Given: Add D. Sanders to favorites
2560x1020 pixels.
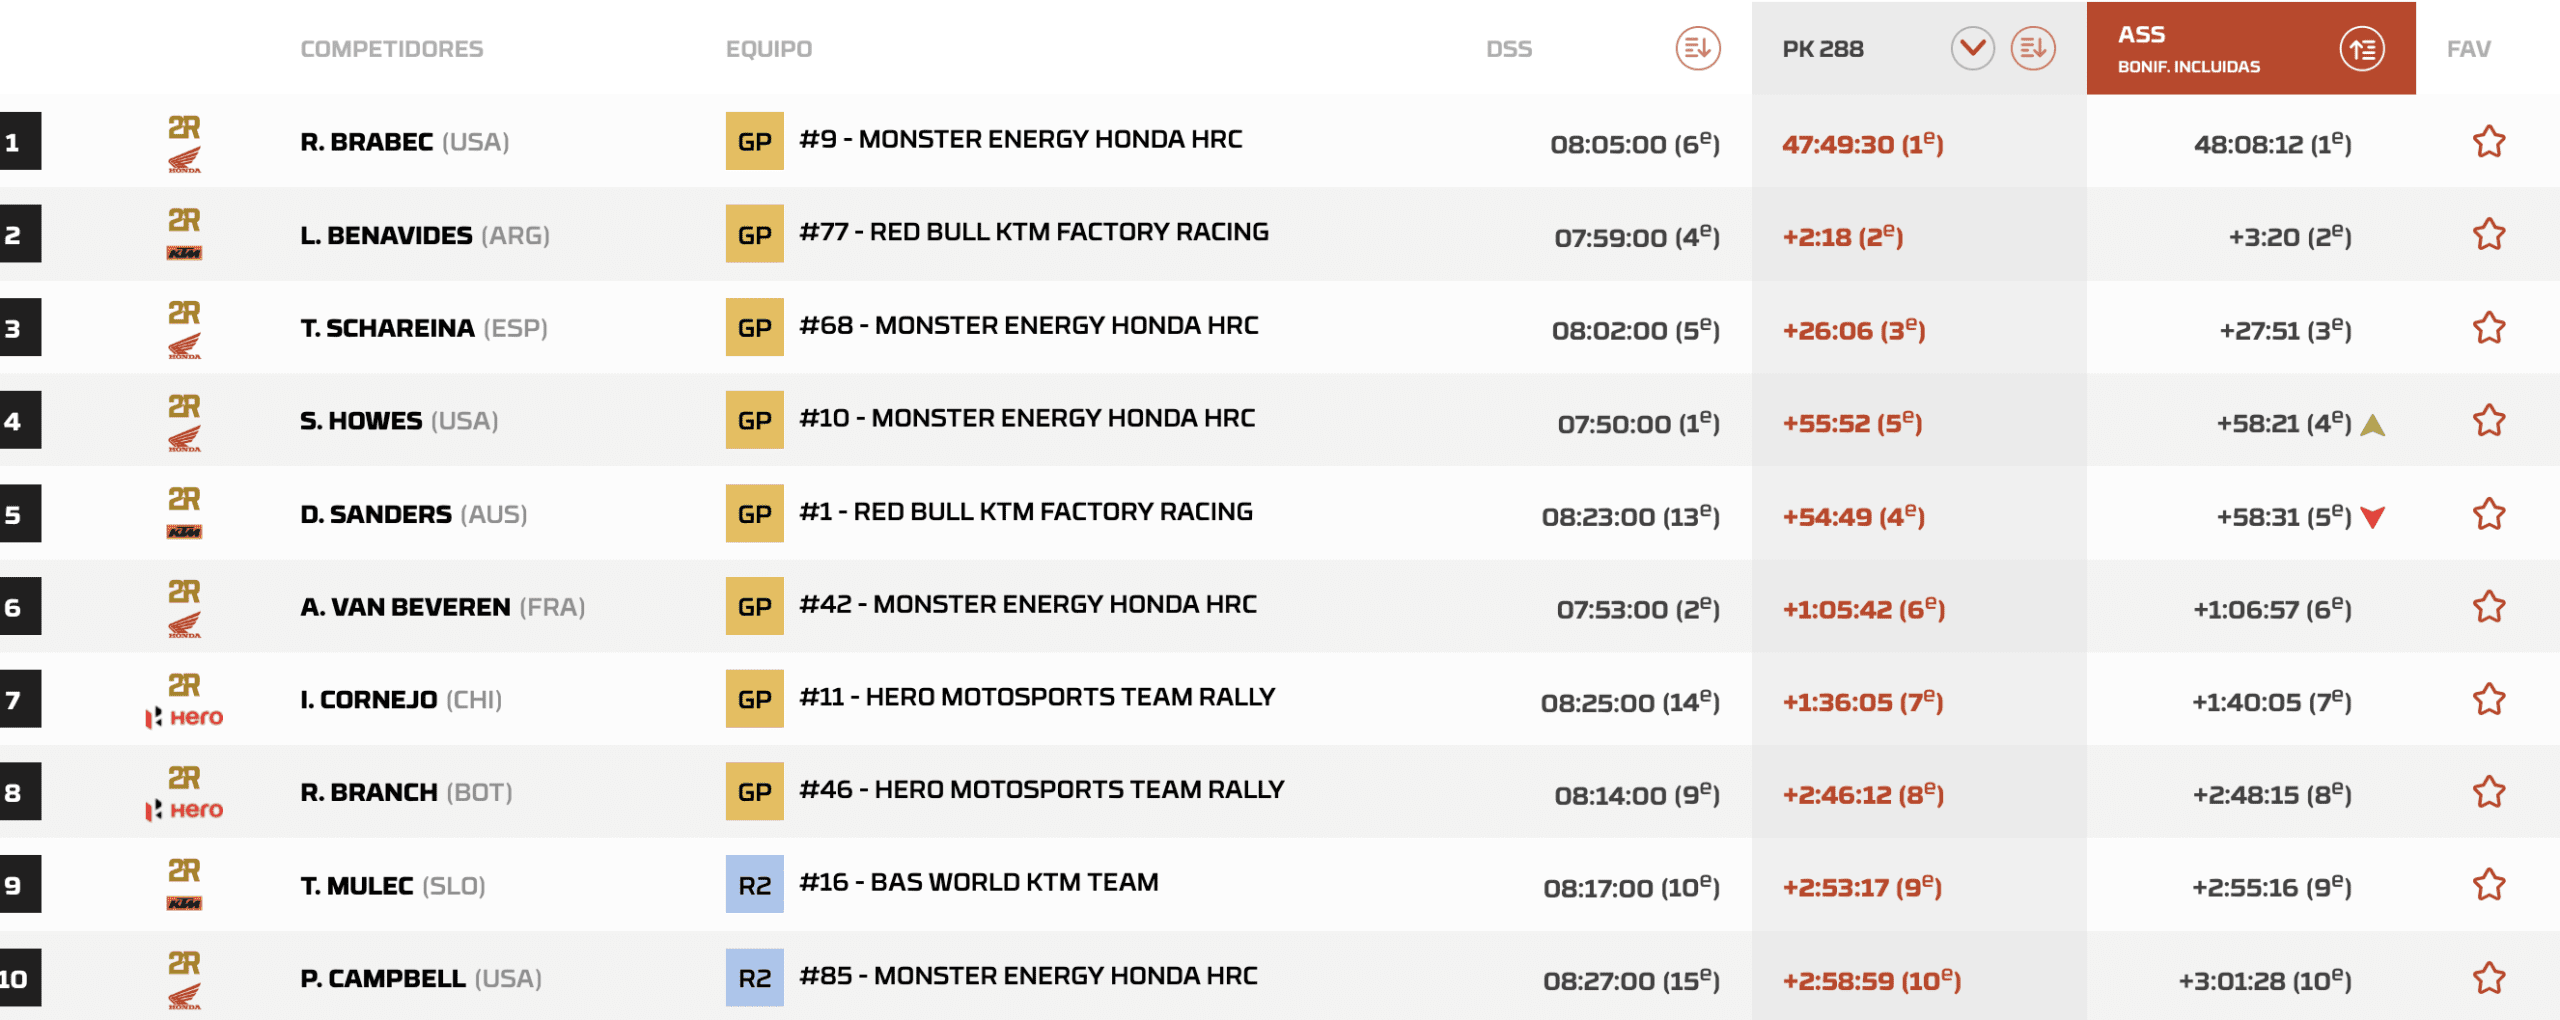Looking at the screenshot, I should coord(2488,514).
